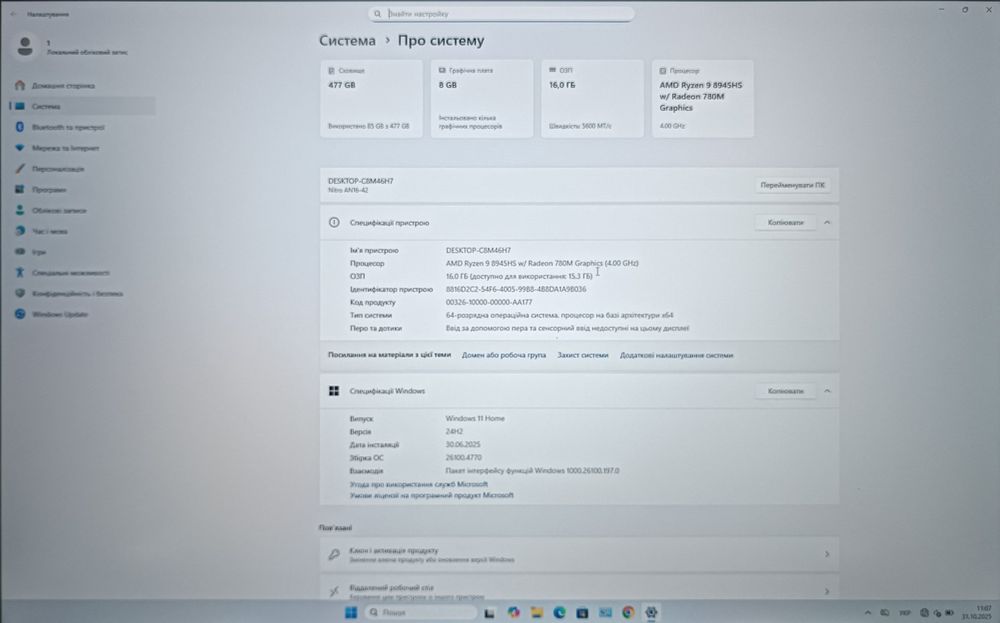Open Додаткові налаштування системи link
This screenshot has height=623, width=1000.
[x=677, y=355]
